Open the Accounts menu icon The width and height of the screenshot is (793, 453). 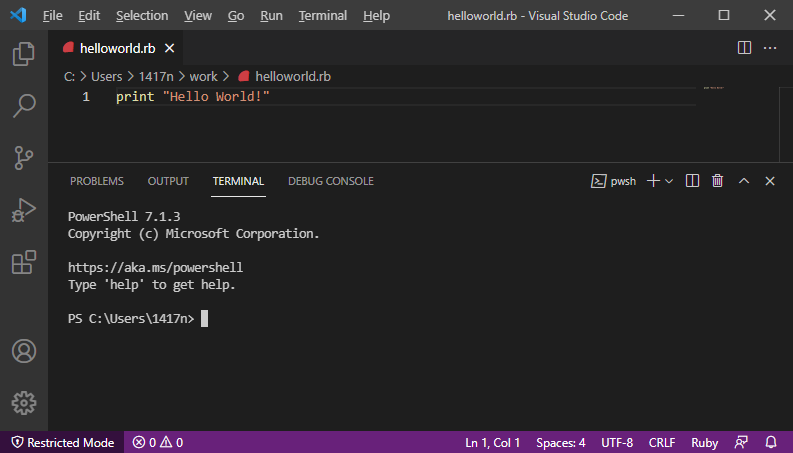coord(23,351)
